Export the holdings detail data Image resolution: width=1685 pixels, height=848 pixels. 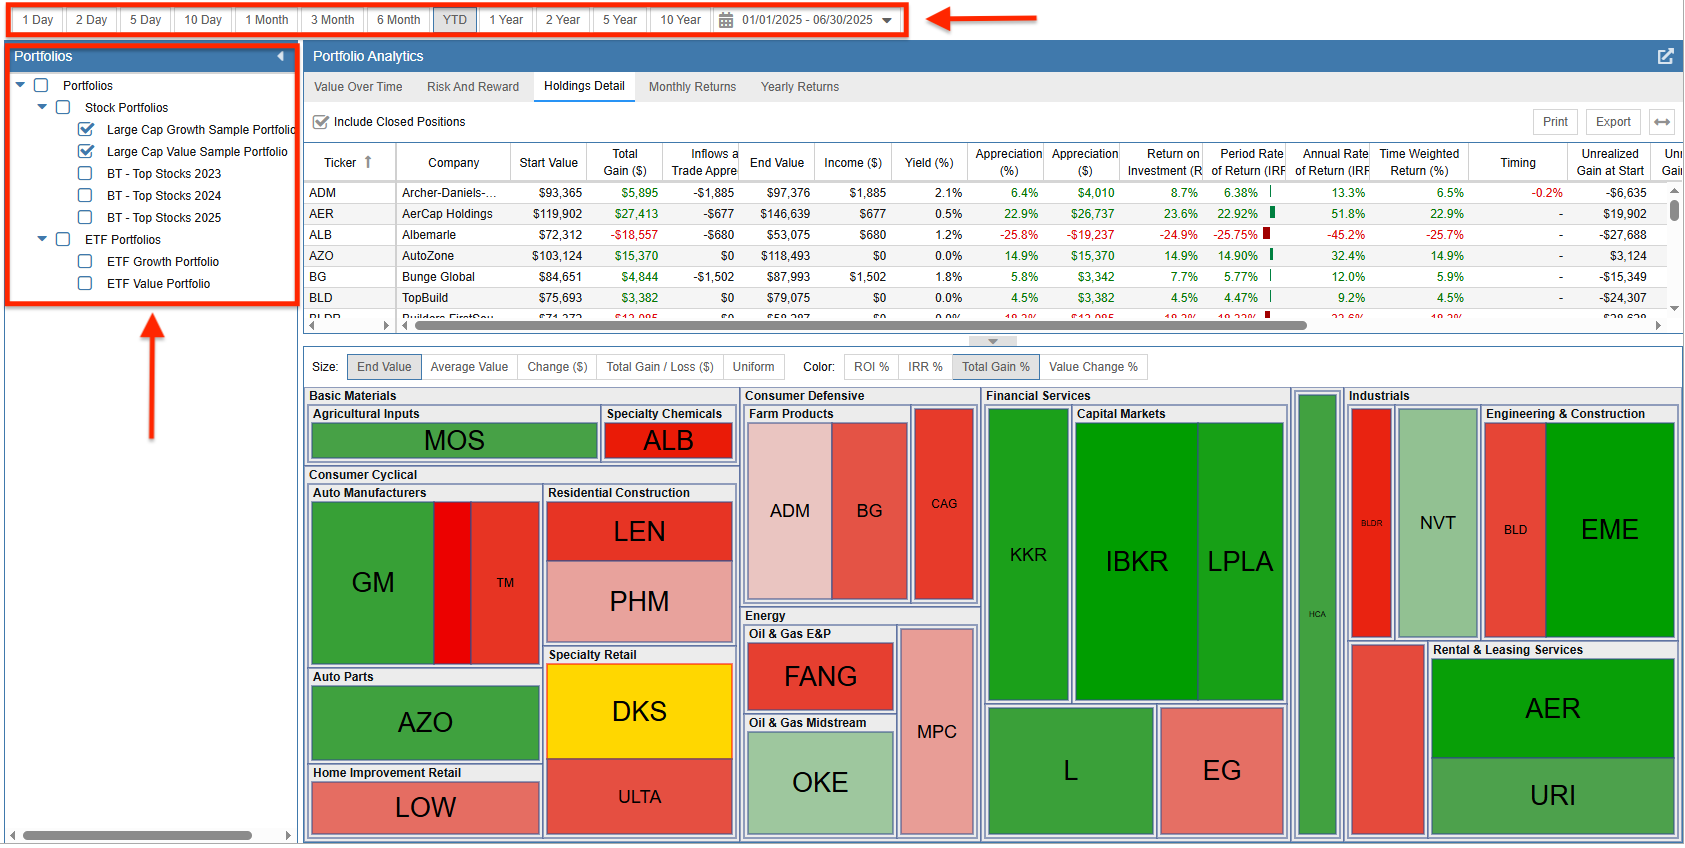1613,122
